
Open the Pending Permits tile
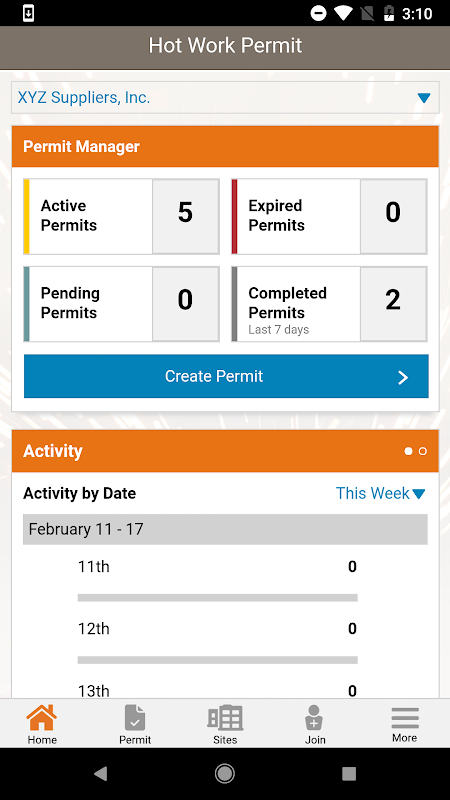[121, 304]
